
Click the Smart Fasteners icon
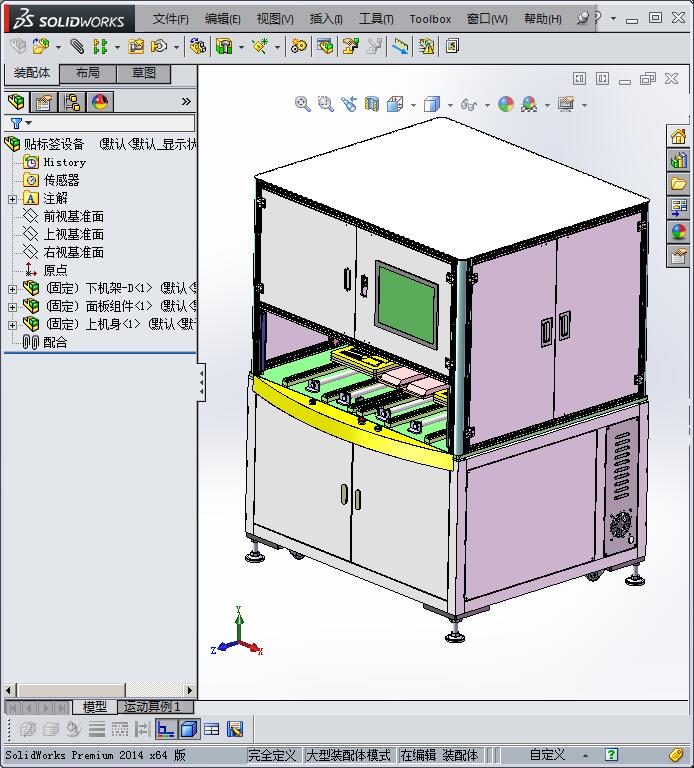tap(136, 47)
